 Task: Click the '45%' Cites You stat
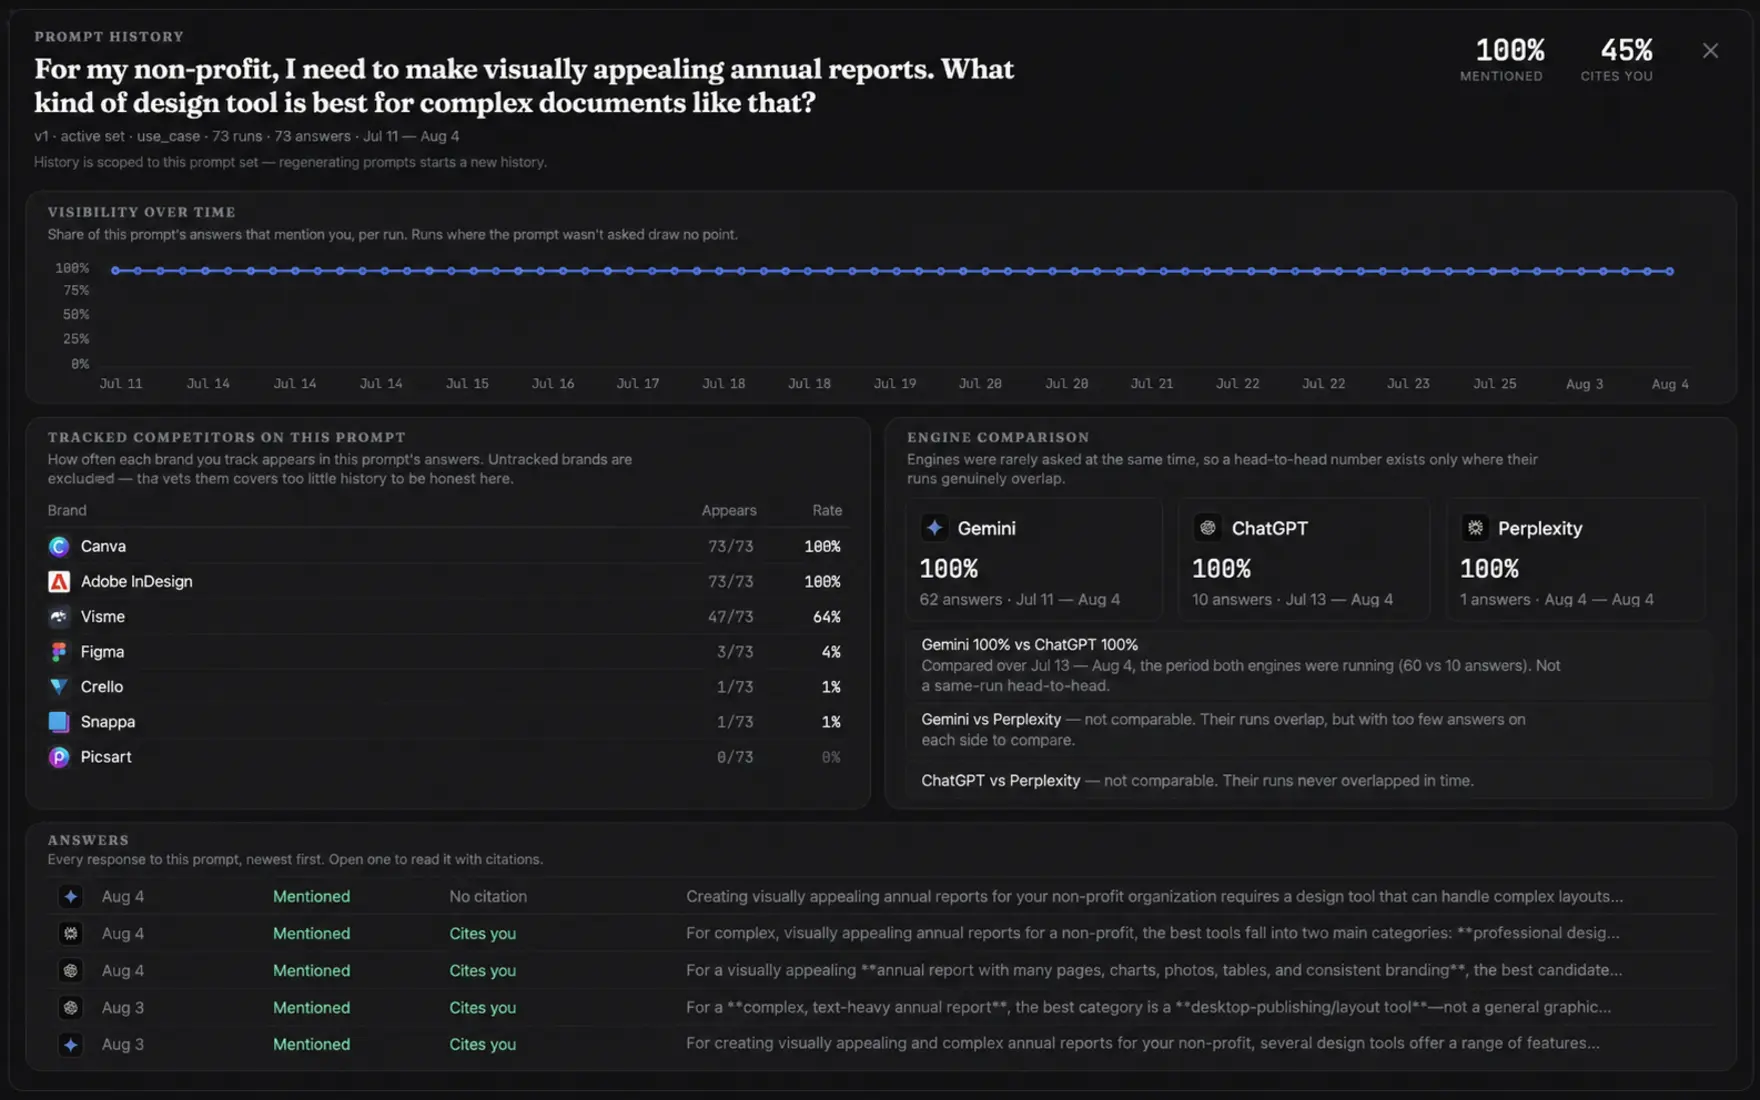click(x=1626, y=50)
